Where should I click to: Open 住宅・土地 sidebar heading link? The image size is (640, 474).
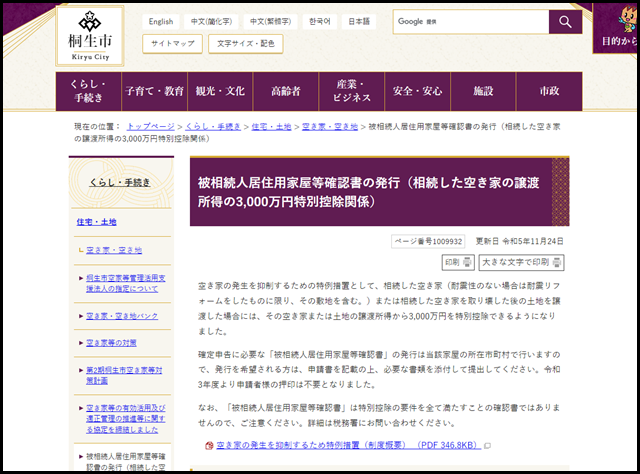pyautogui.click(x=97, y=220)
